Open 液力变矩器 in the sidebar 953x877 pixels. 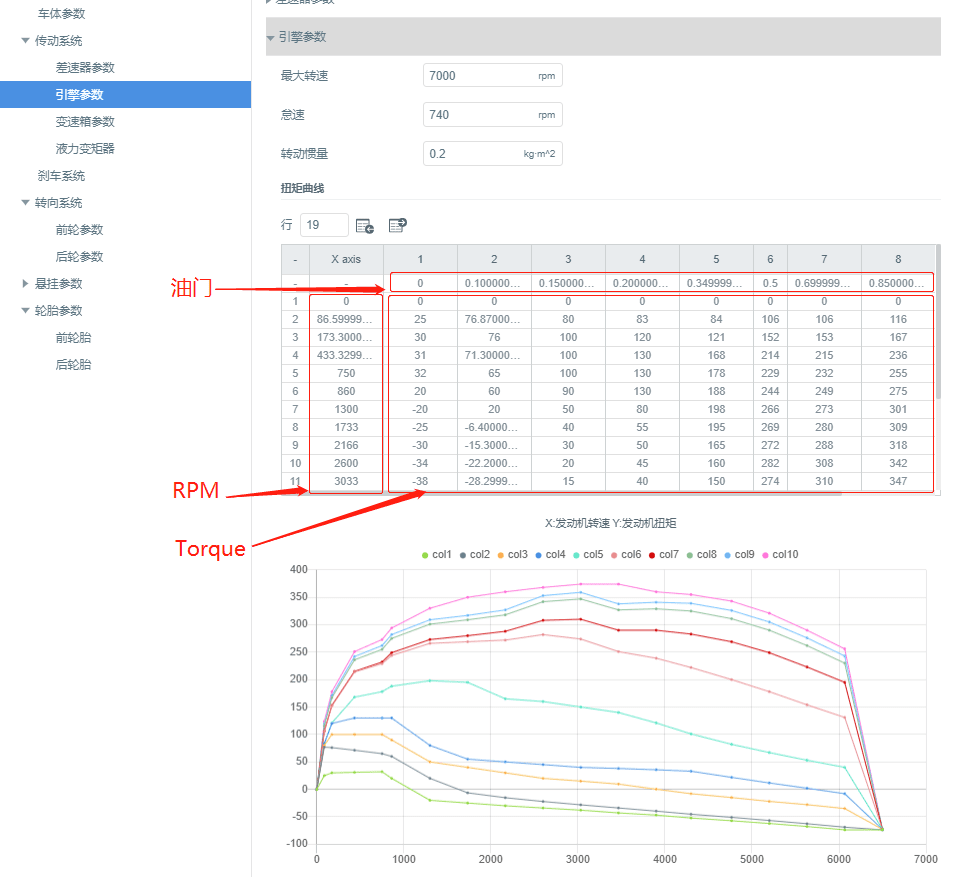pyautogui.click(x=85, y=148)
